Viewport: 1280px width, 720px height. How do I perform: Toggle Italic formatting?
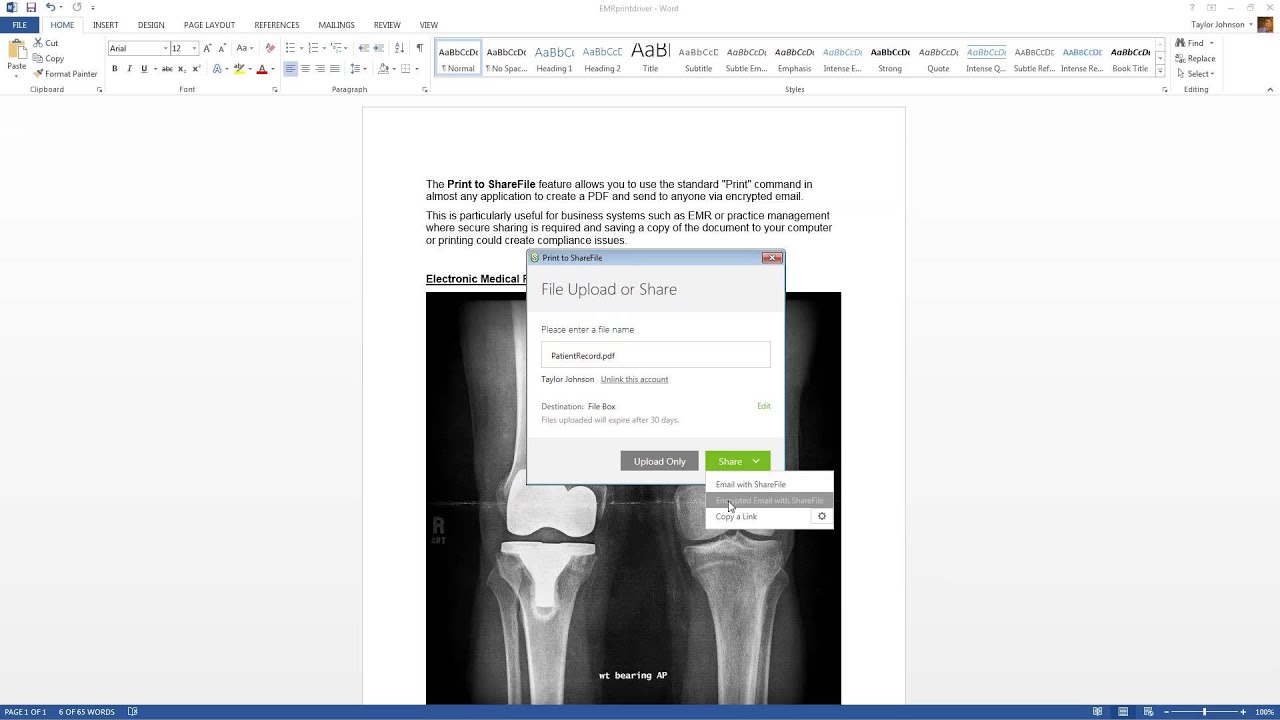tap(129, 69)
